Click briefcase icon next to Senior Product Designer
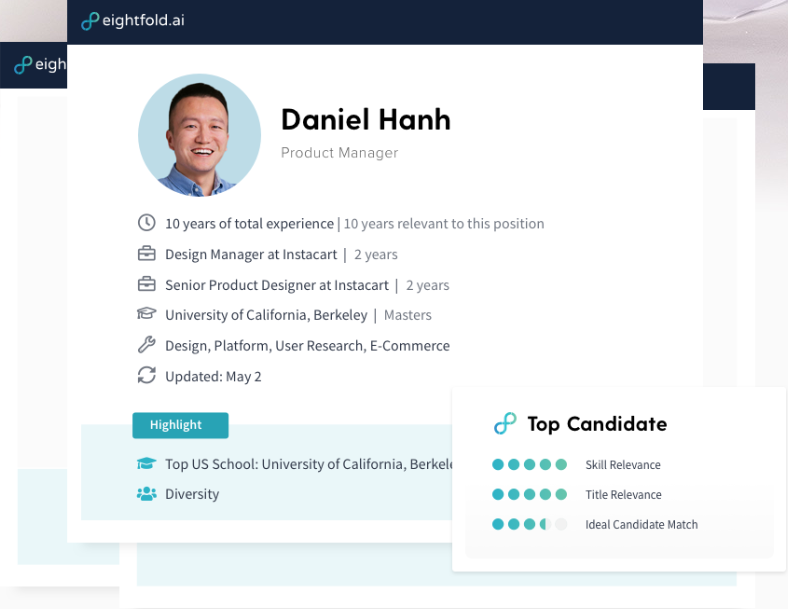Image resolution: width=788 pixels, height=609 pixels. 147,284
